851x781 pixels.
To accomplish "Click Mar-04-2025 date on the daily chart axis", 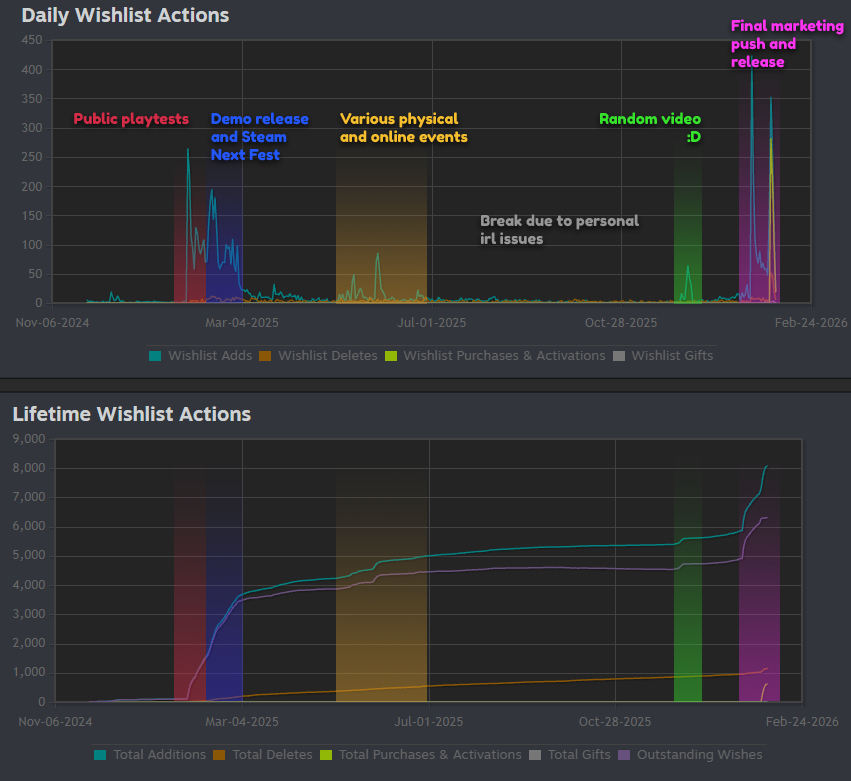I will (241, 322).
